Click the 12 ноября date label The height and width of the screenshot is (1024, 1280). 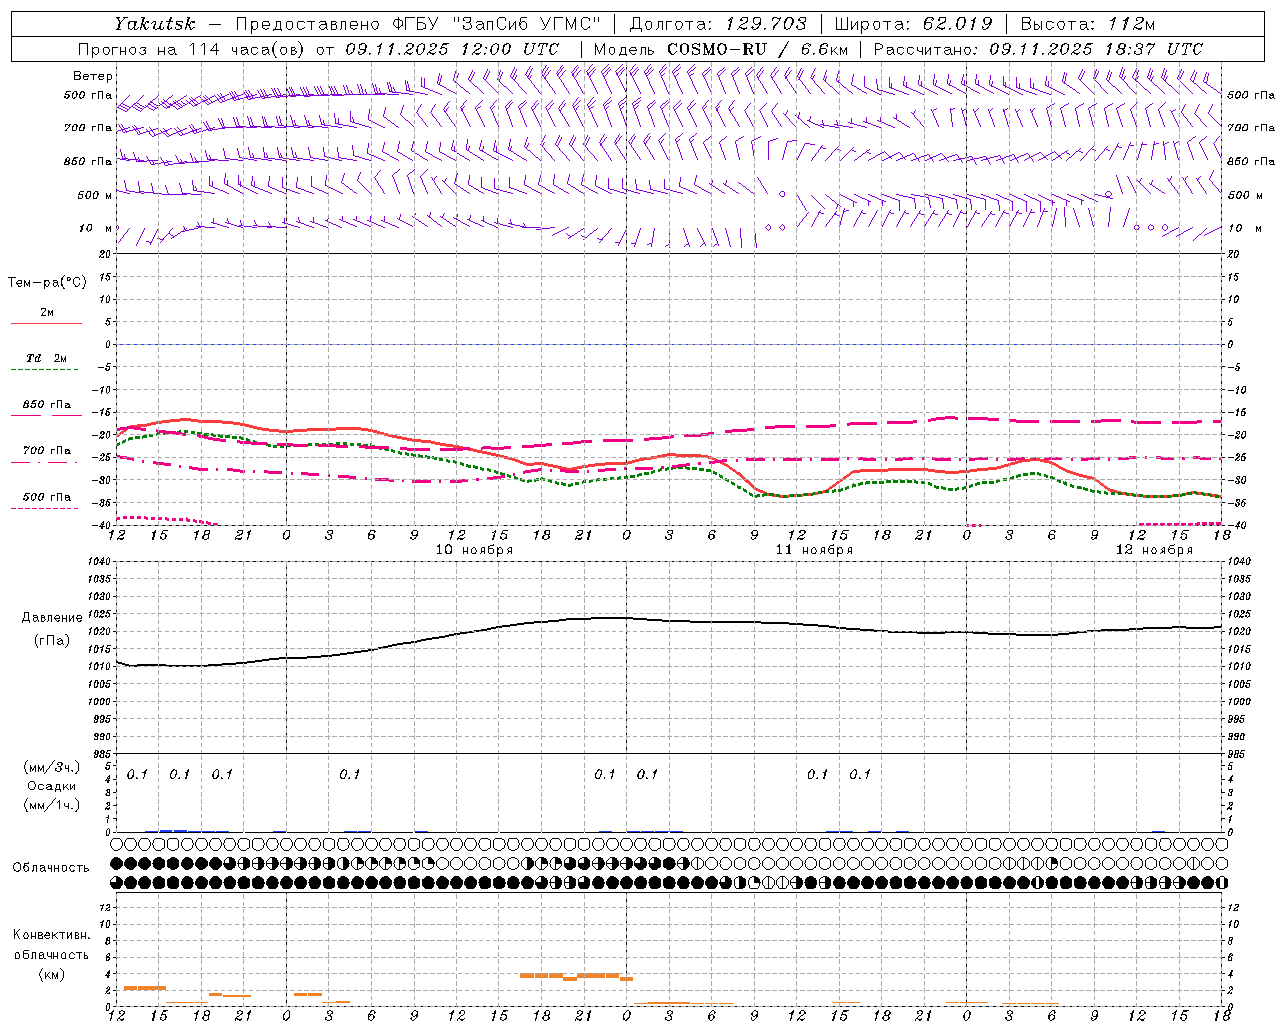(x=1154, y=550)
